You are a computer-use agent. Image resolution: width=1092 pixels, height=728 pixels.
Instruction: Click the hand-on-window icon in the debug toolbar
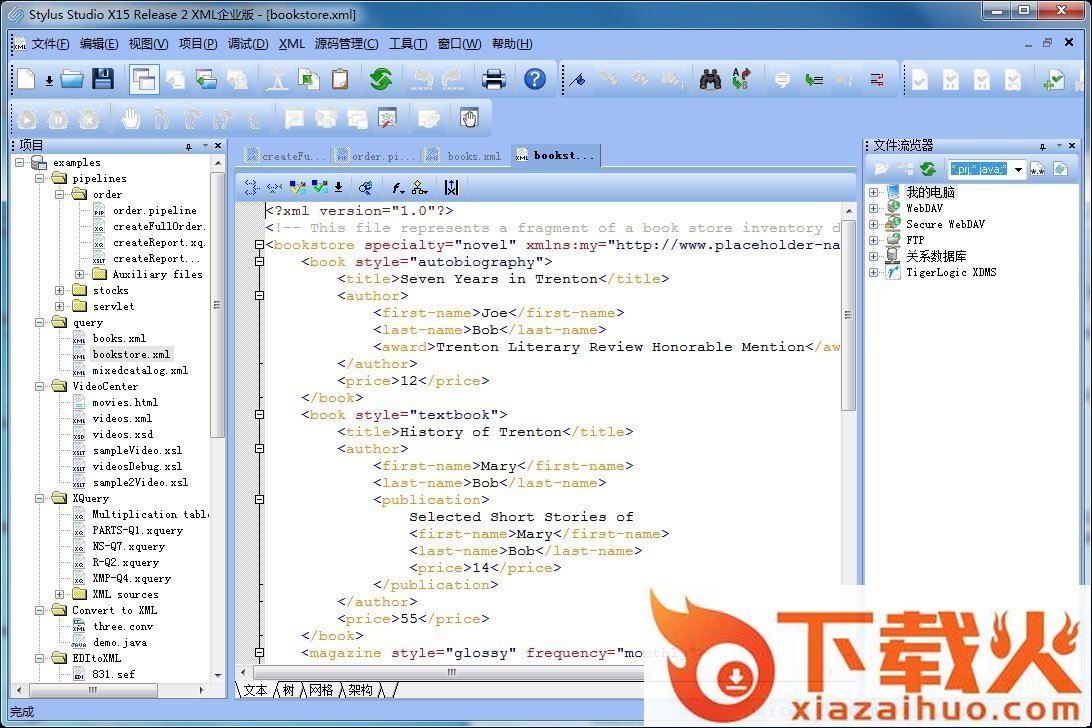[x=469, y=118]
